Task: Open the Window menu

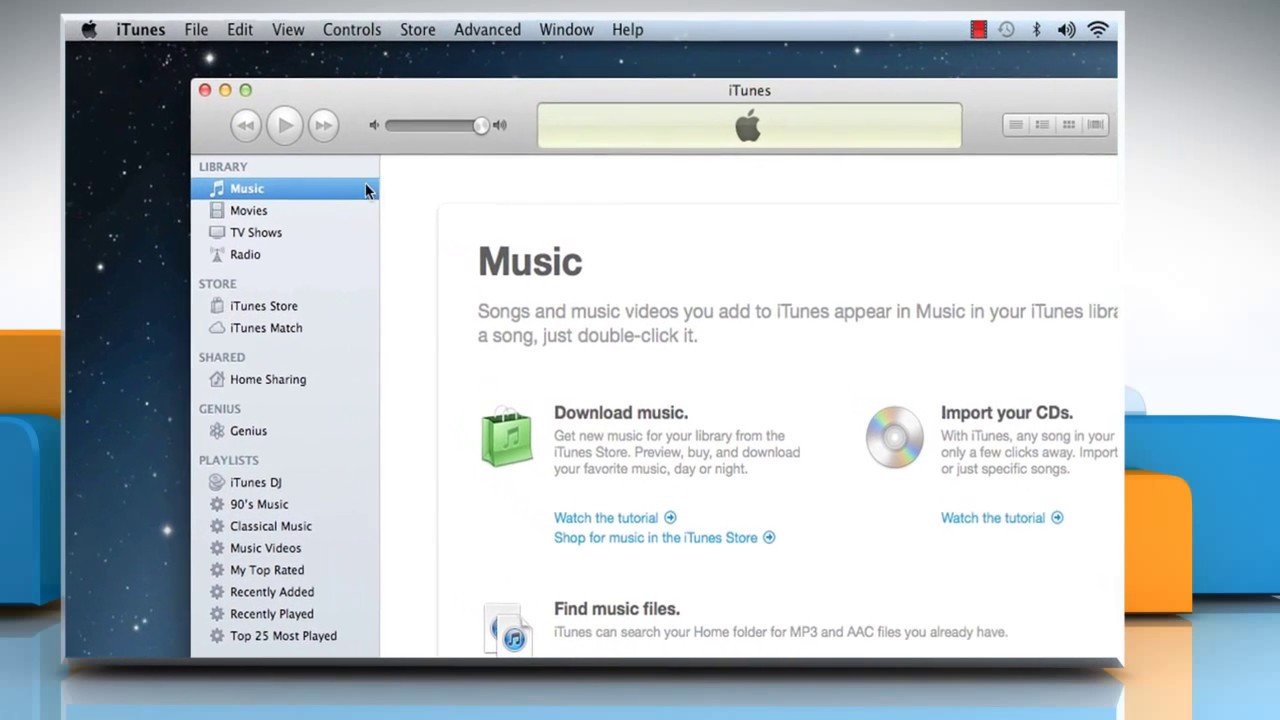Action: coord(566,30)
